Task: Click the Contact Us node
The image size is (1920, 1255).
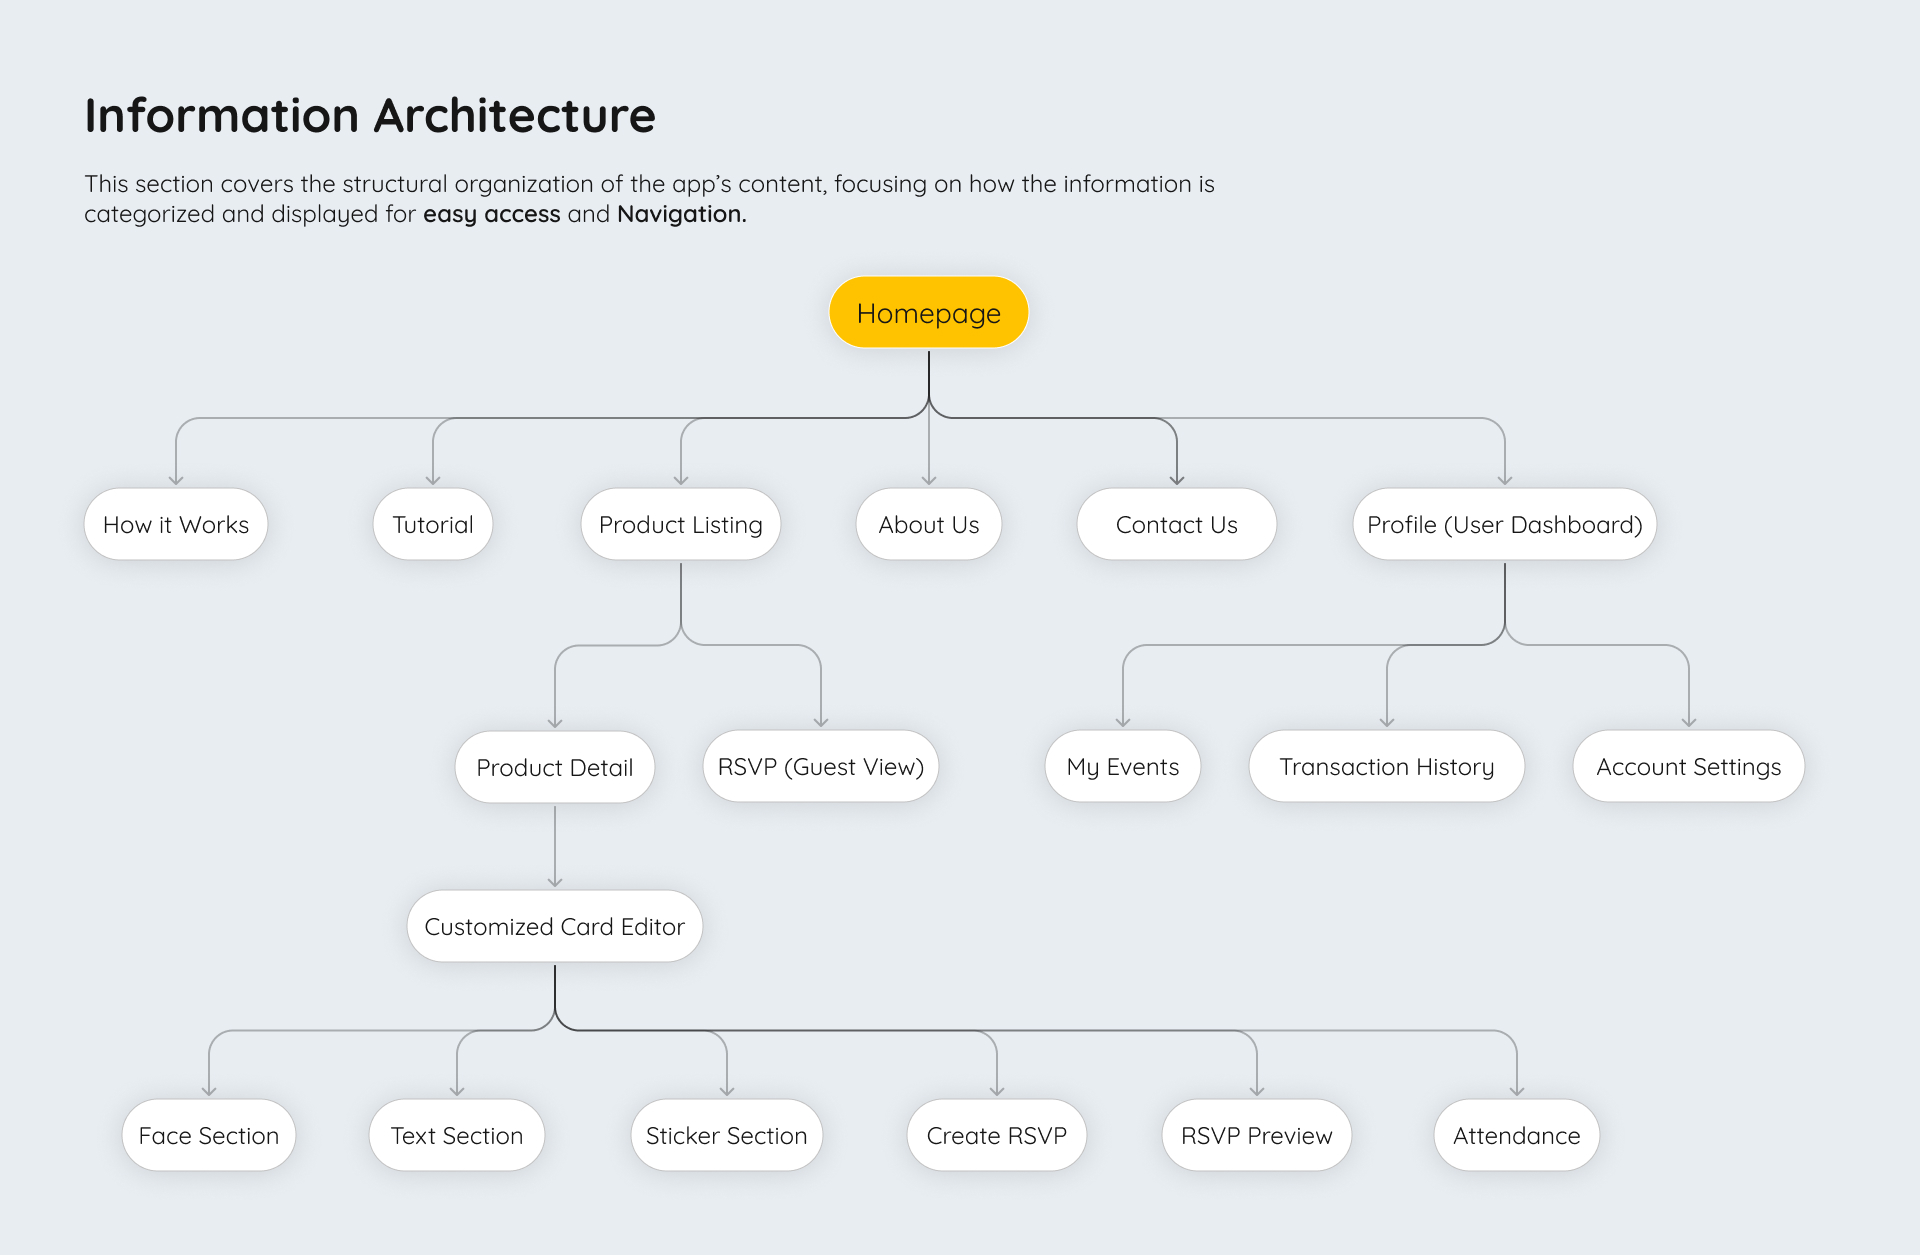Action: pyautogui.click(x=1176, y=525)
